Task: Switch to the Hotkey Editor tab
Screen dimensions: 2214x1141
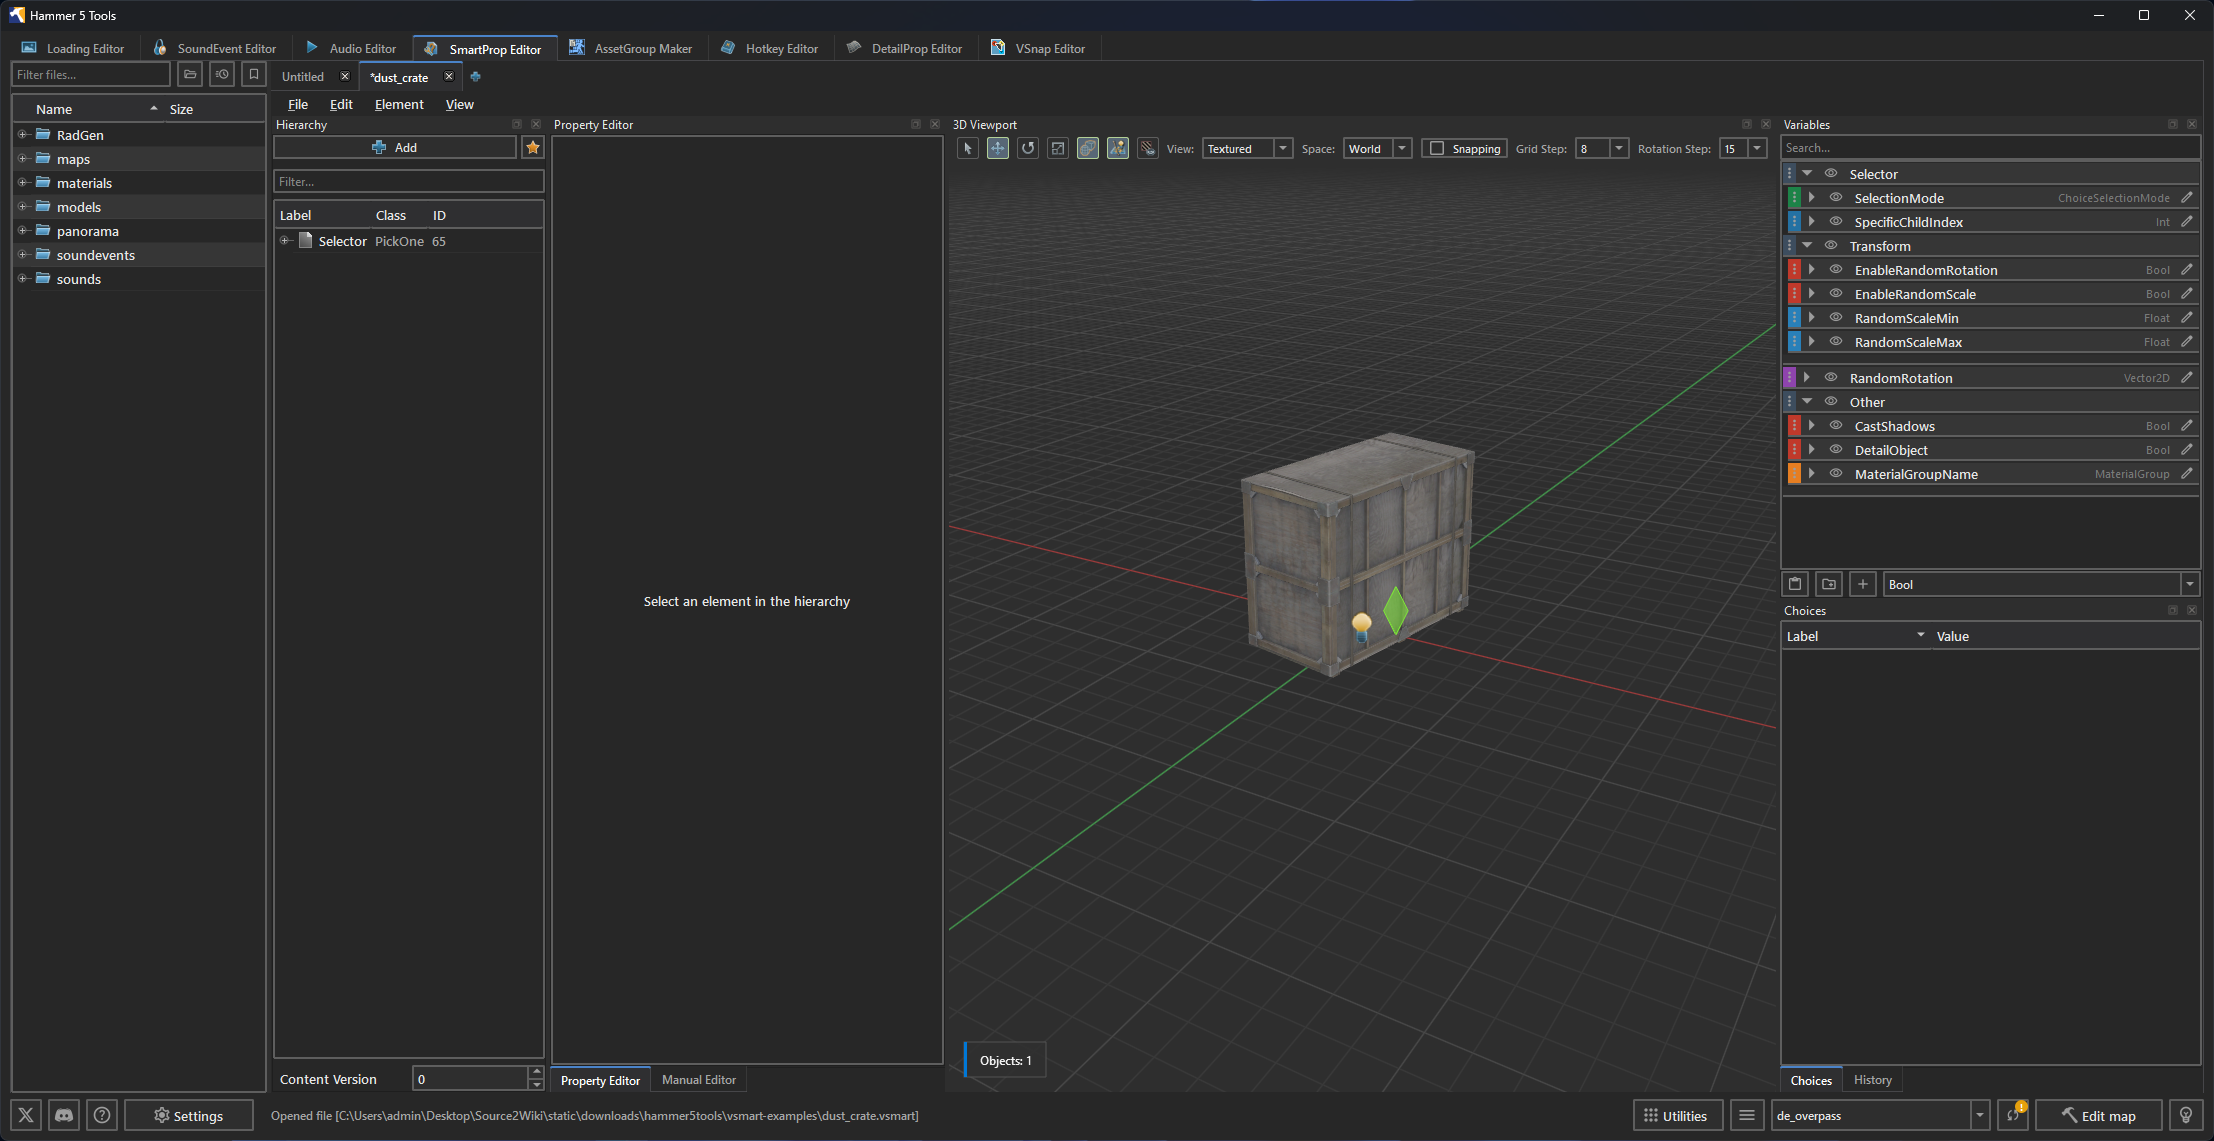Action: (769, 48)
